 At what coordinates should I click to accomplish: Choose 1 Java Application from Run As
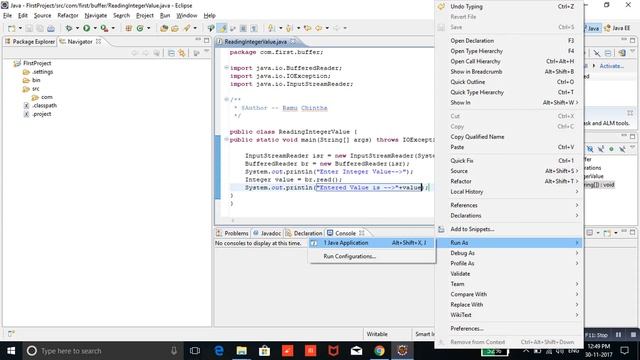coord(372,243)
